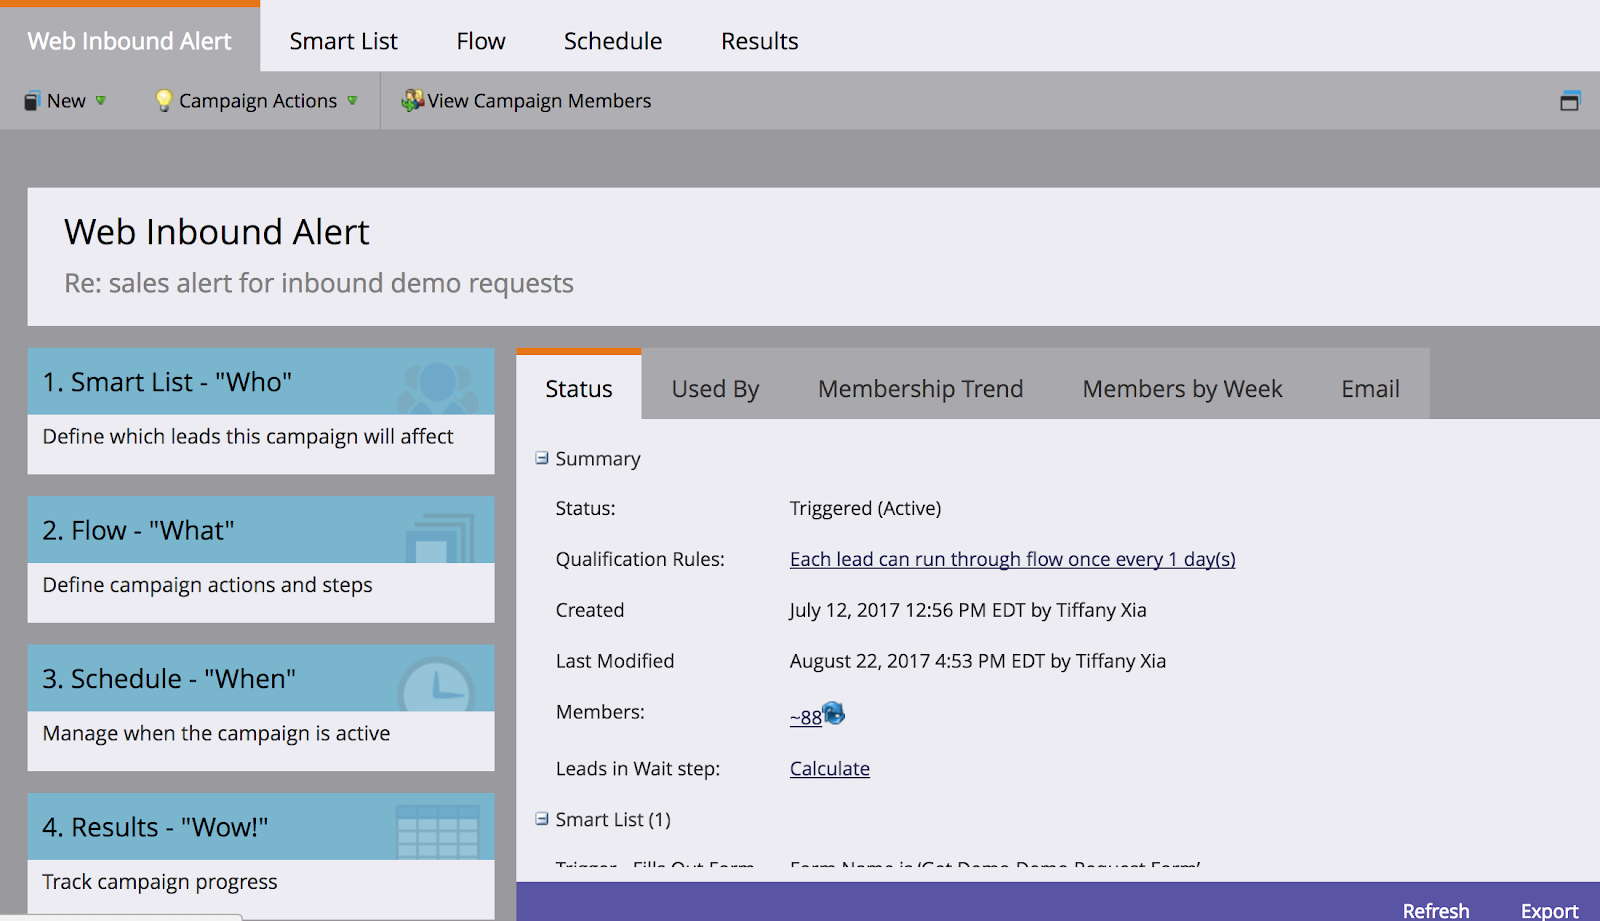This screenshot has width=1600, height=921.
Task: Click the Campaign Actions lightbulb icon
Action: (x=164, y=101)
